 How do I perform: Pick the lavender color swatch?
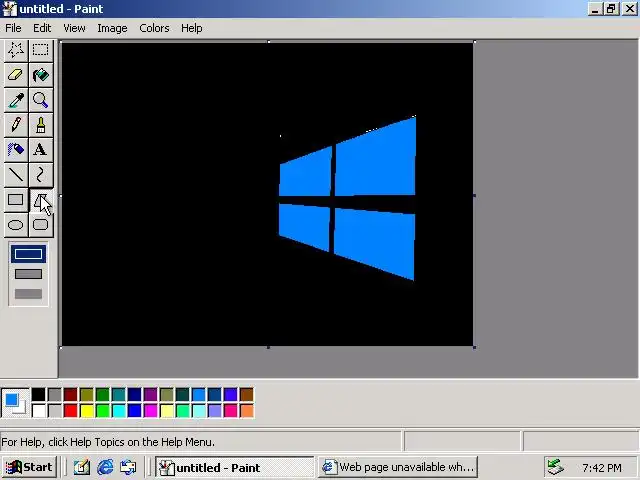point(215,411)
